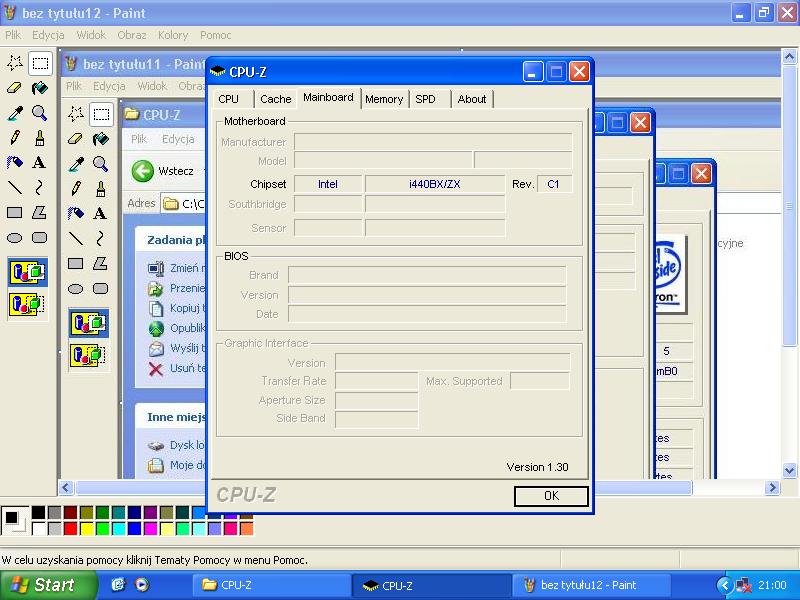Click the scroll up arrow of Paint's vertical scrollbar

pos(789,56)
